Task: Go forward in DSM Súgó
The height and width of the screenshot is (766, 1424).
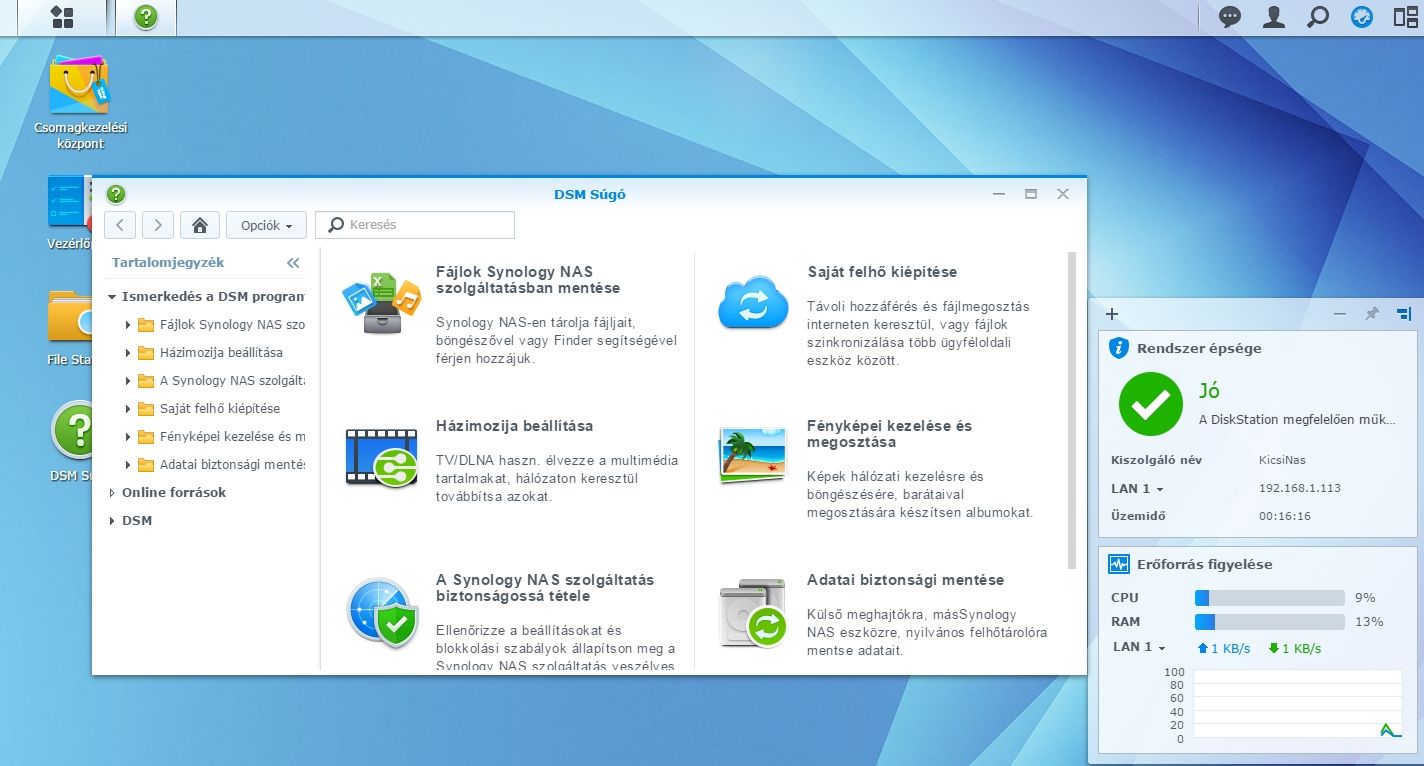Action: pyautogui.click(x=158, y=225)
